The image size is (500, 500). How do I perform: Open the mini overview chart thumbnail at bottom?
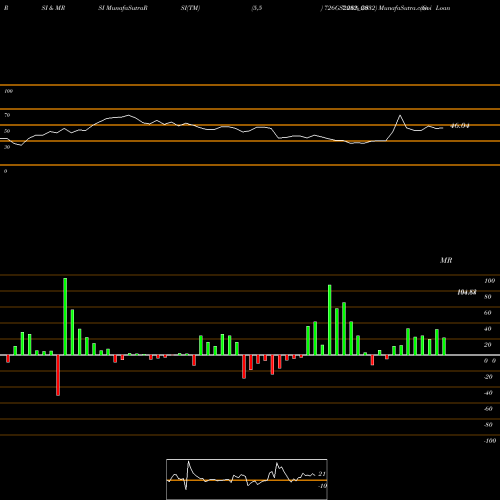(x=247, y=479)
